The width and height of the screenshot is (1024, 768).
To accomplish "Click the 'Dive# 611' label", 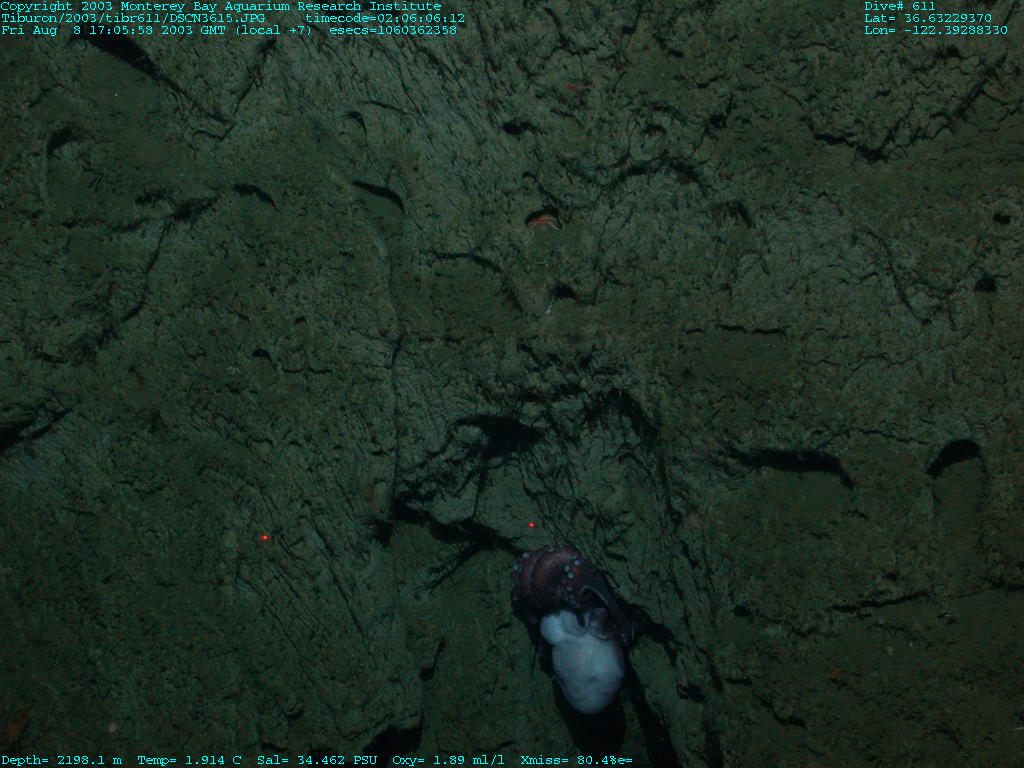I will click(x=900, y=7).
